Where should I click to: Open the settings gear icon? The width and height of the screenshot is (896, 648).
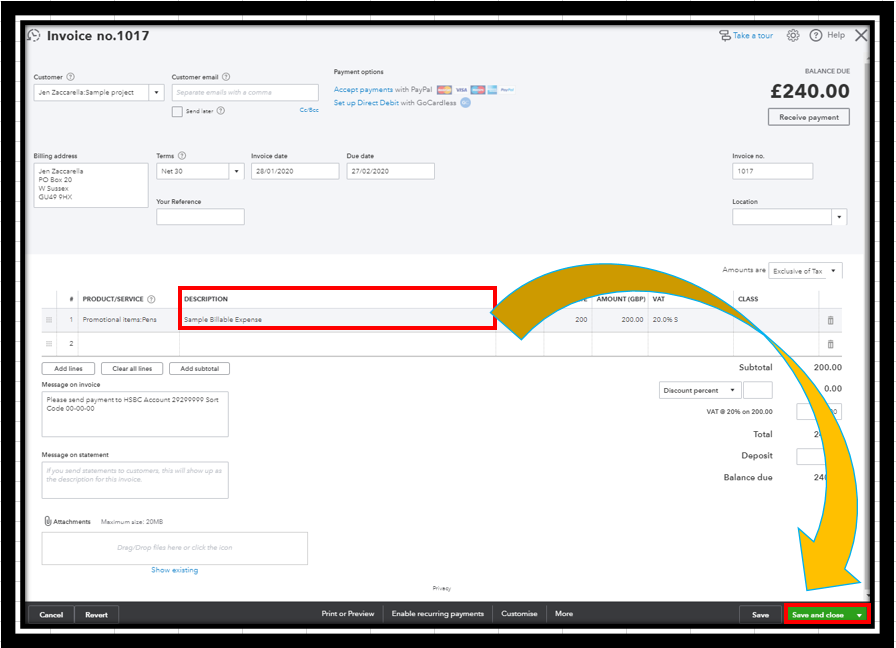point(793,35)
